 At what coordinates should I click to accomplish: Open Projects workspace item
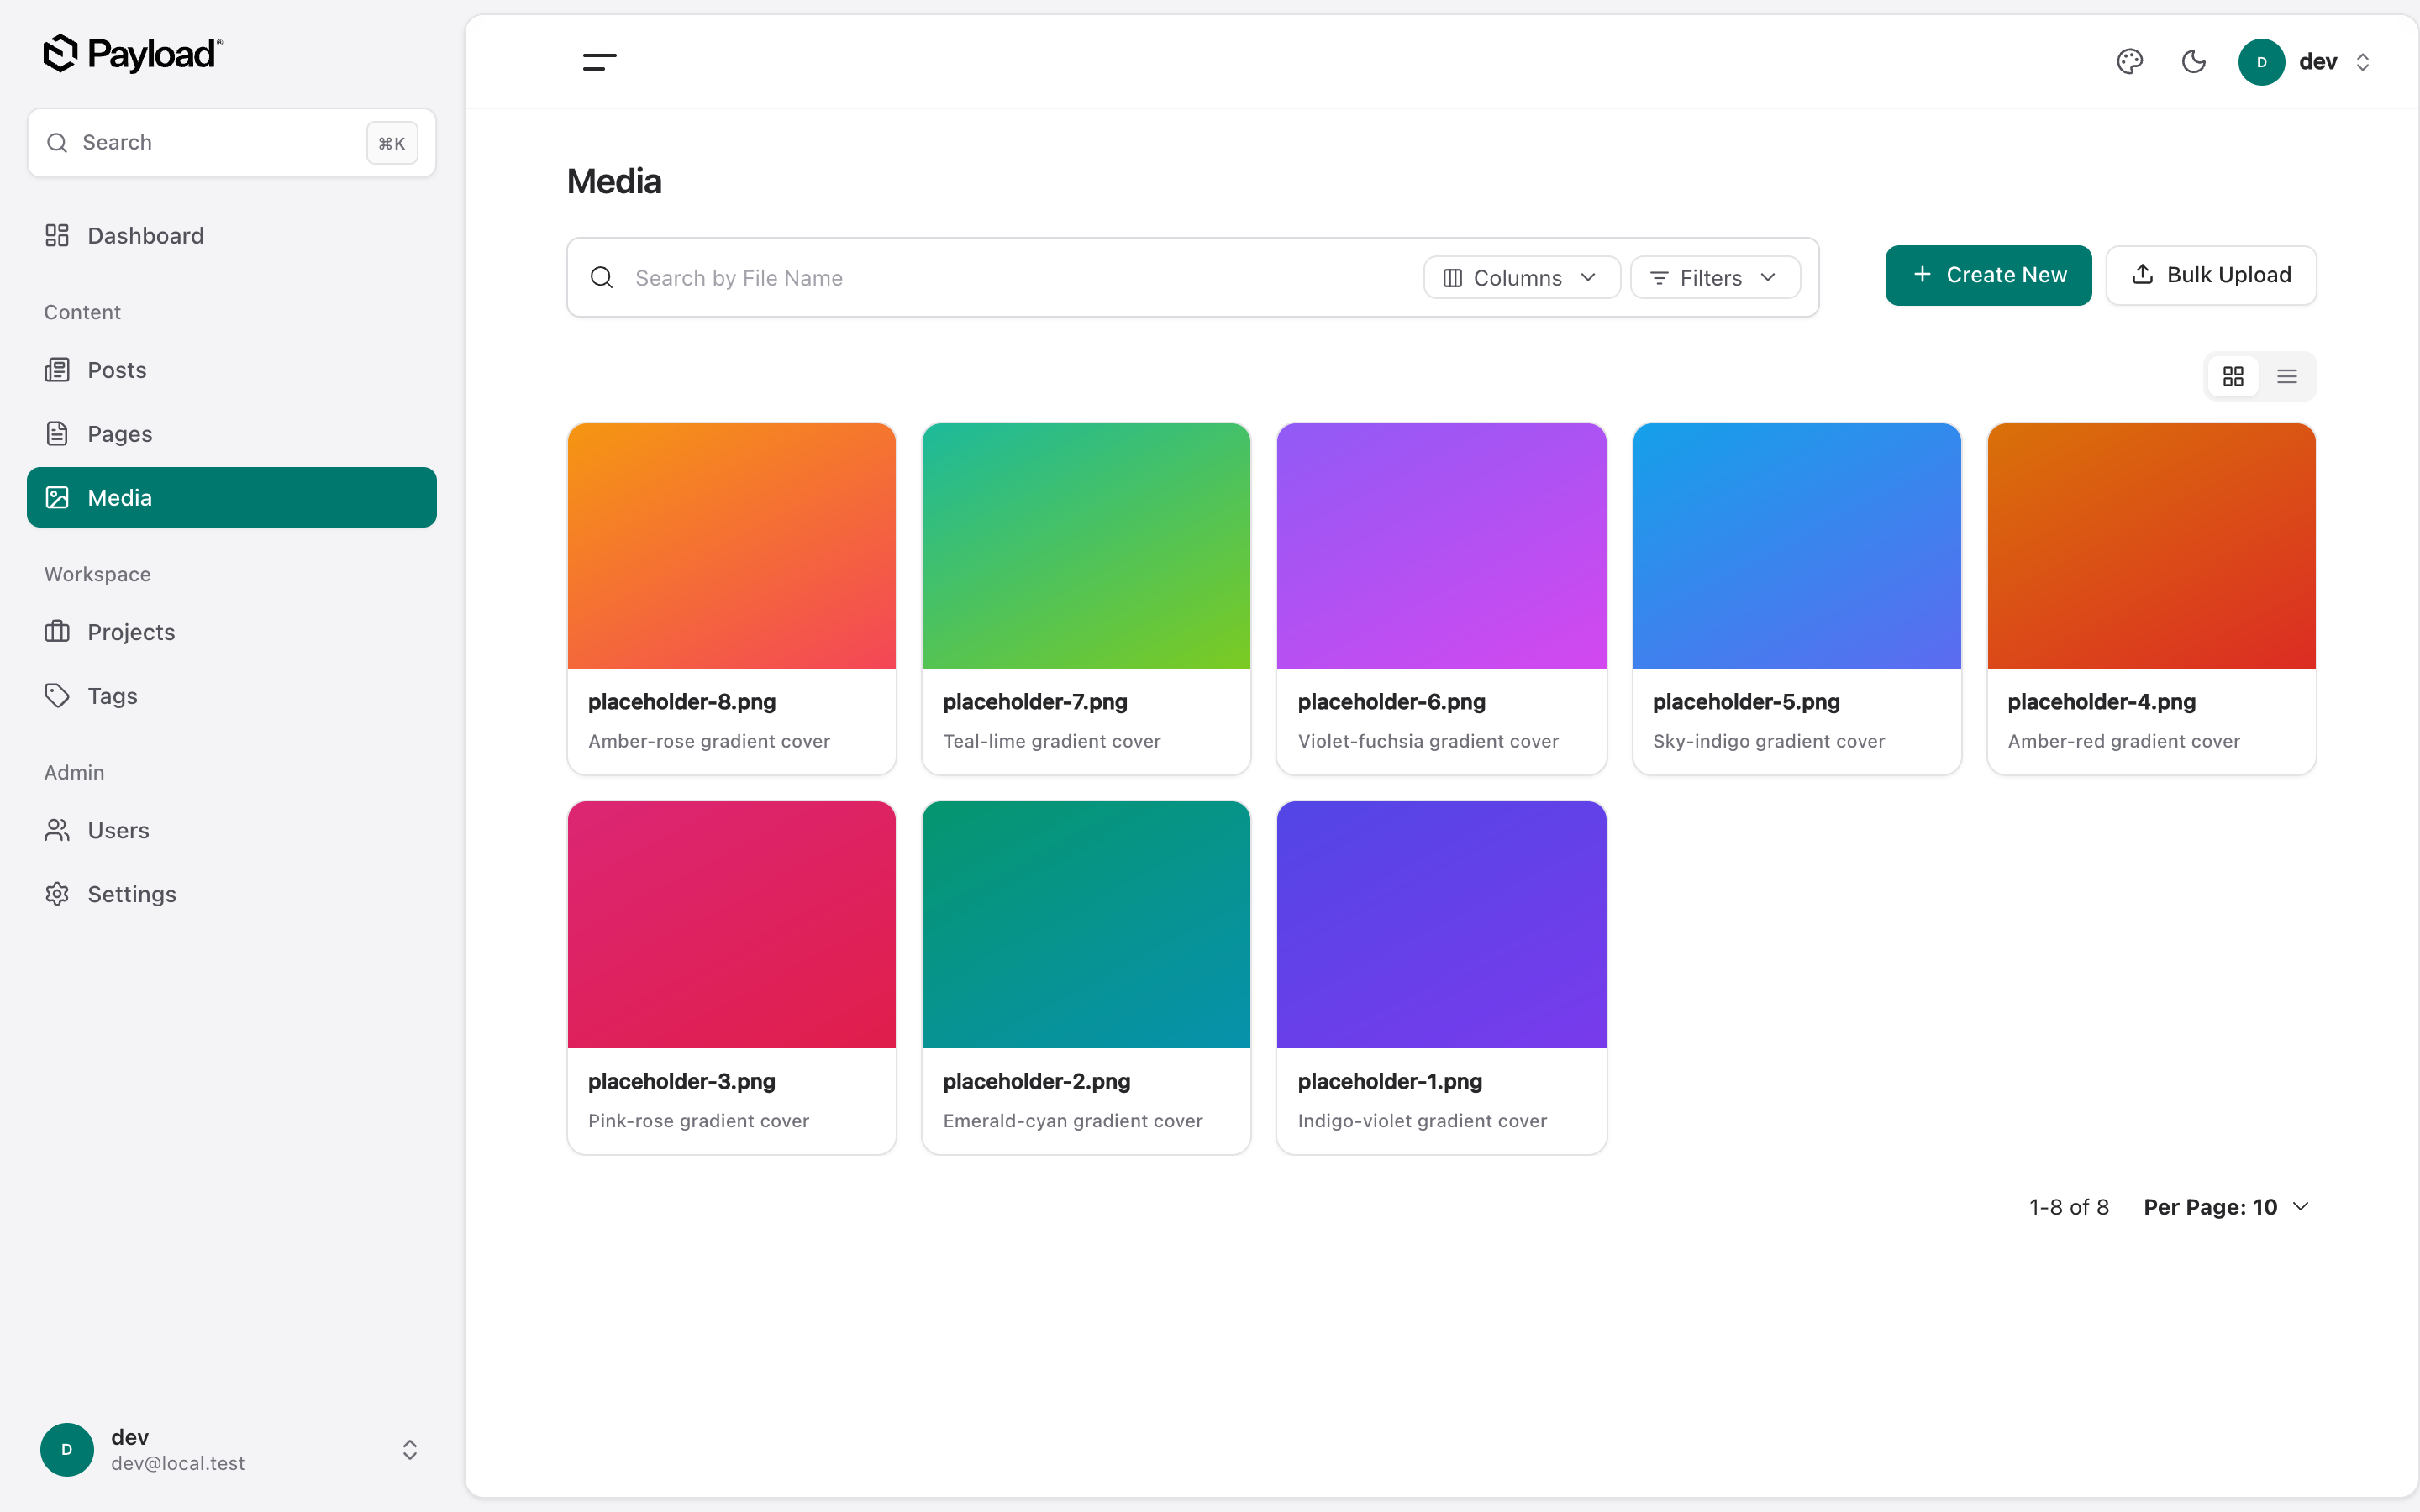click(x=232, y=632)
